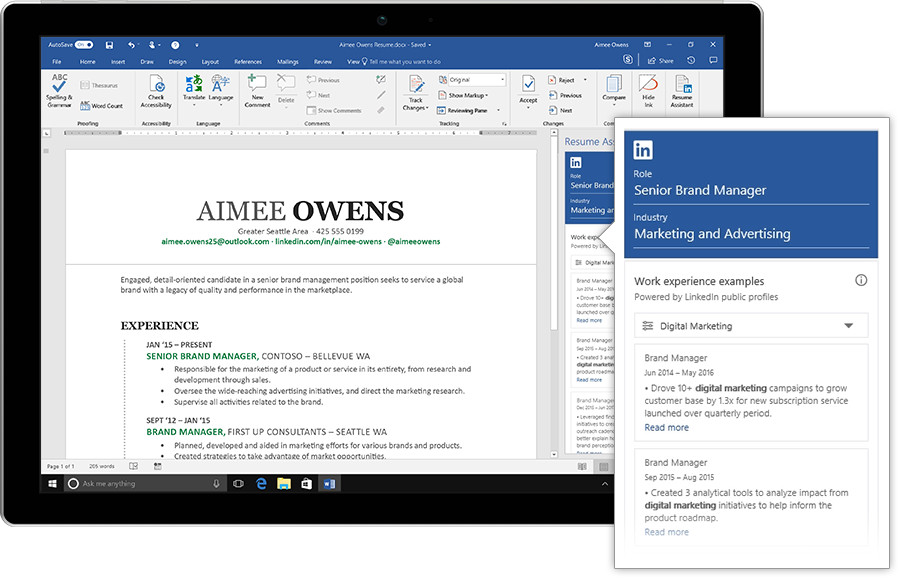Go to Next comment in Comments group
The image size is (900, 579).
coord(319,95)
